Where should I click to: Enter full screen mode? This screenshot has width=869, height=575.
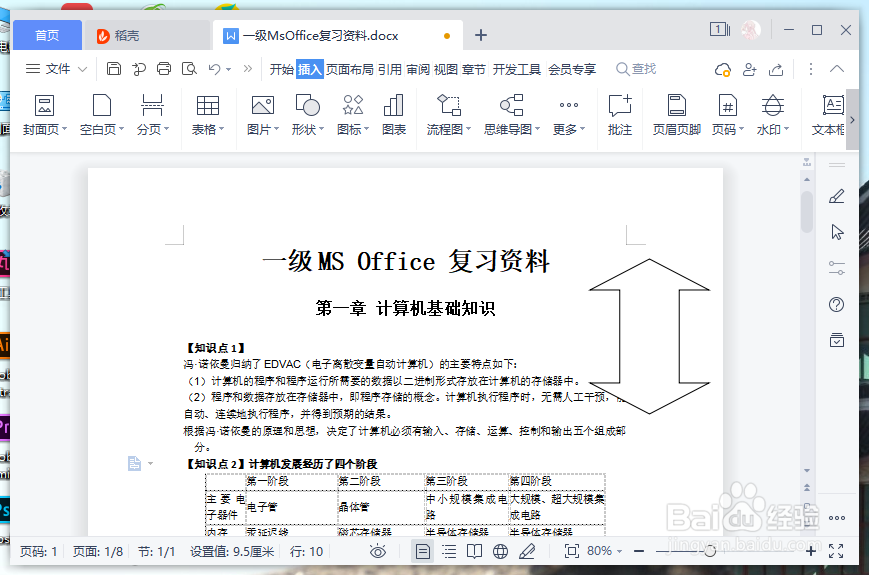(x=836, y=551)
